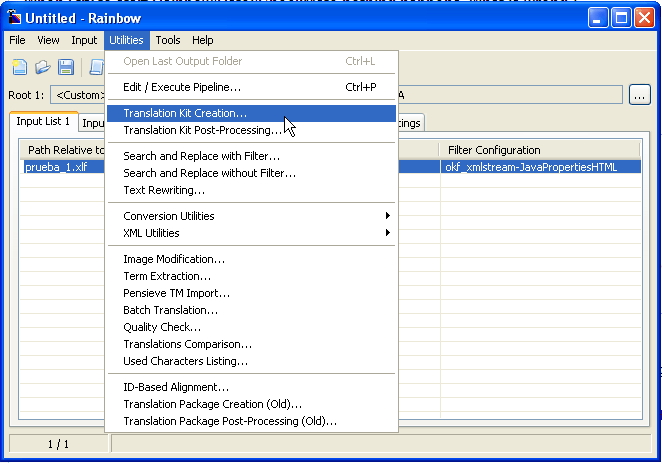
Task: Open the File menu
Action: [x=18, y=40]
